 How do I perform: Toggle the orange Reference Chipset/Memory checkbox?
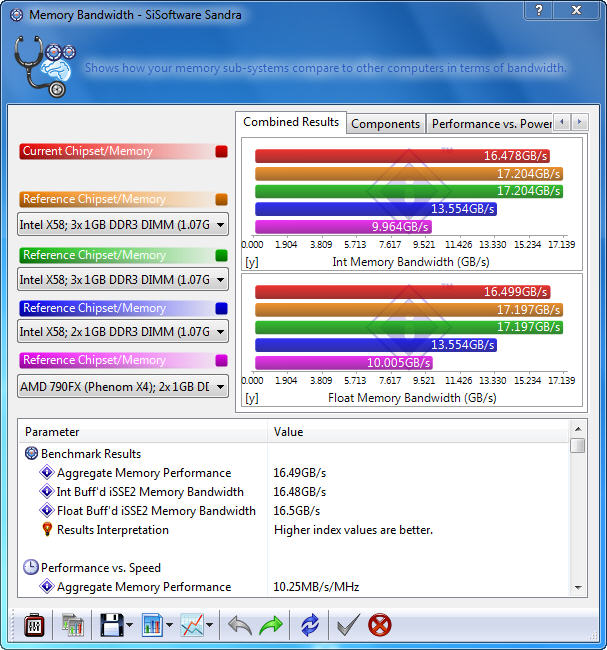click(221, 199)
